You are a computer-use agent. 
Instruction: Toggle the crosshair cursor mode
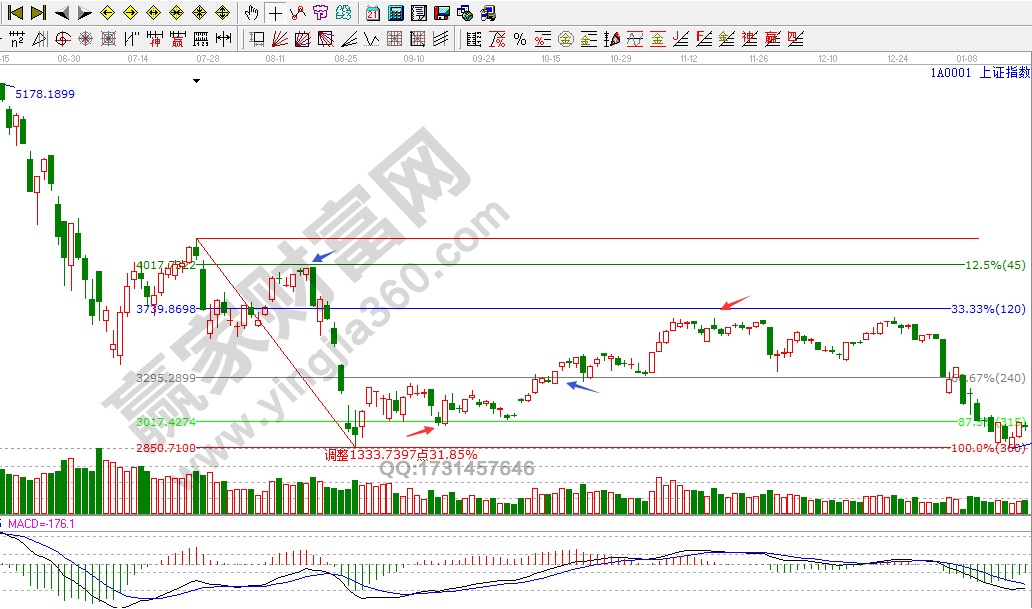click(x=274, y=13)
